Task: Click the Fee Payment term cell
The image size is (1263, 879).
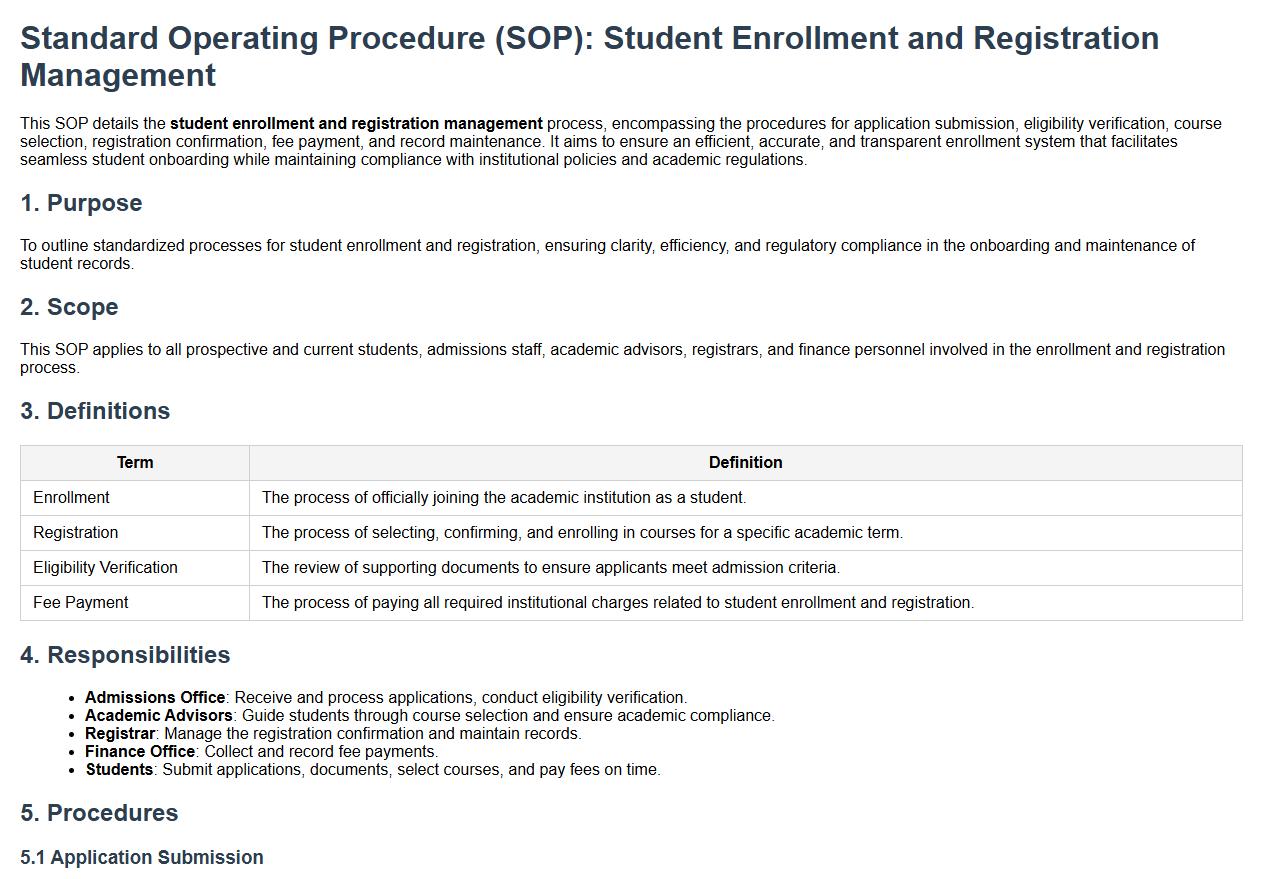Action: [x=80, y=602]
